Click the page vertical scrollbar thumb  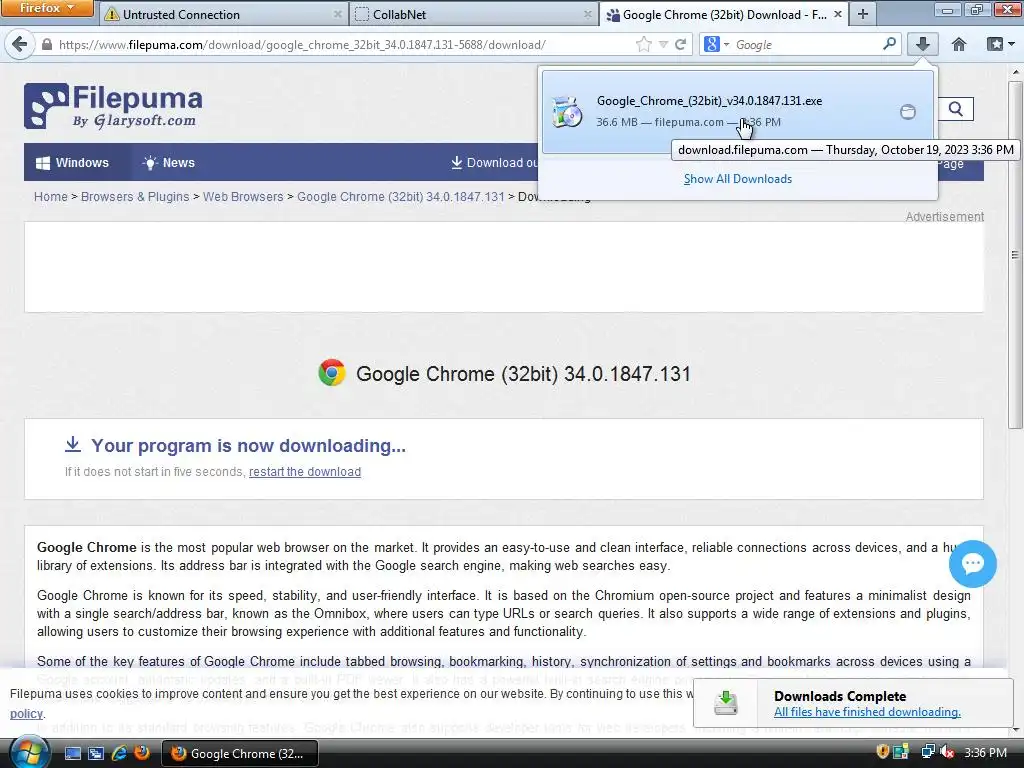pyautogui.click(x=1015, y=255)
